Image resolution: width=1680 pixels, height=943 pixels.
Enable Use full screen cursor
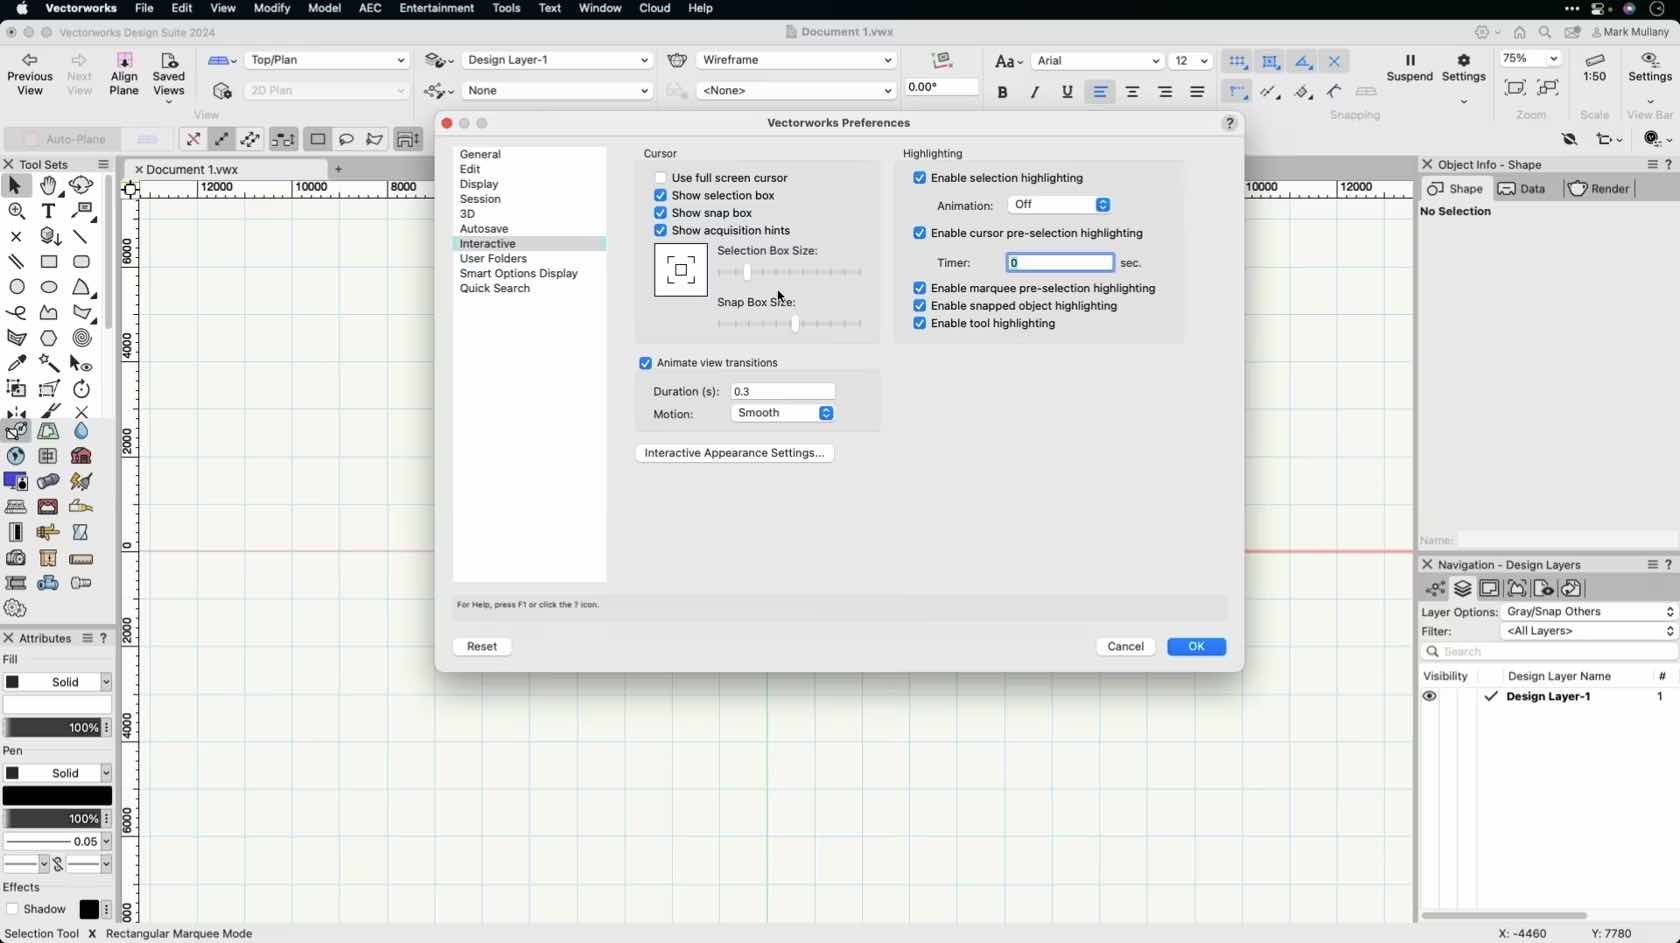[x=660, y=178]
